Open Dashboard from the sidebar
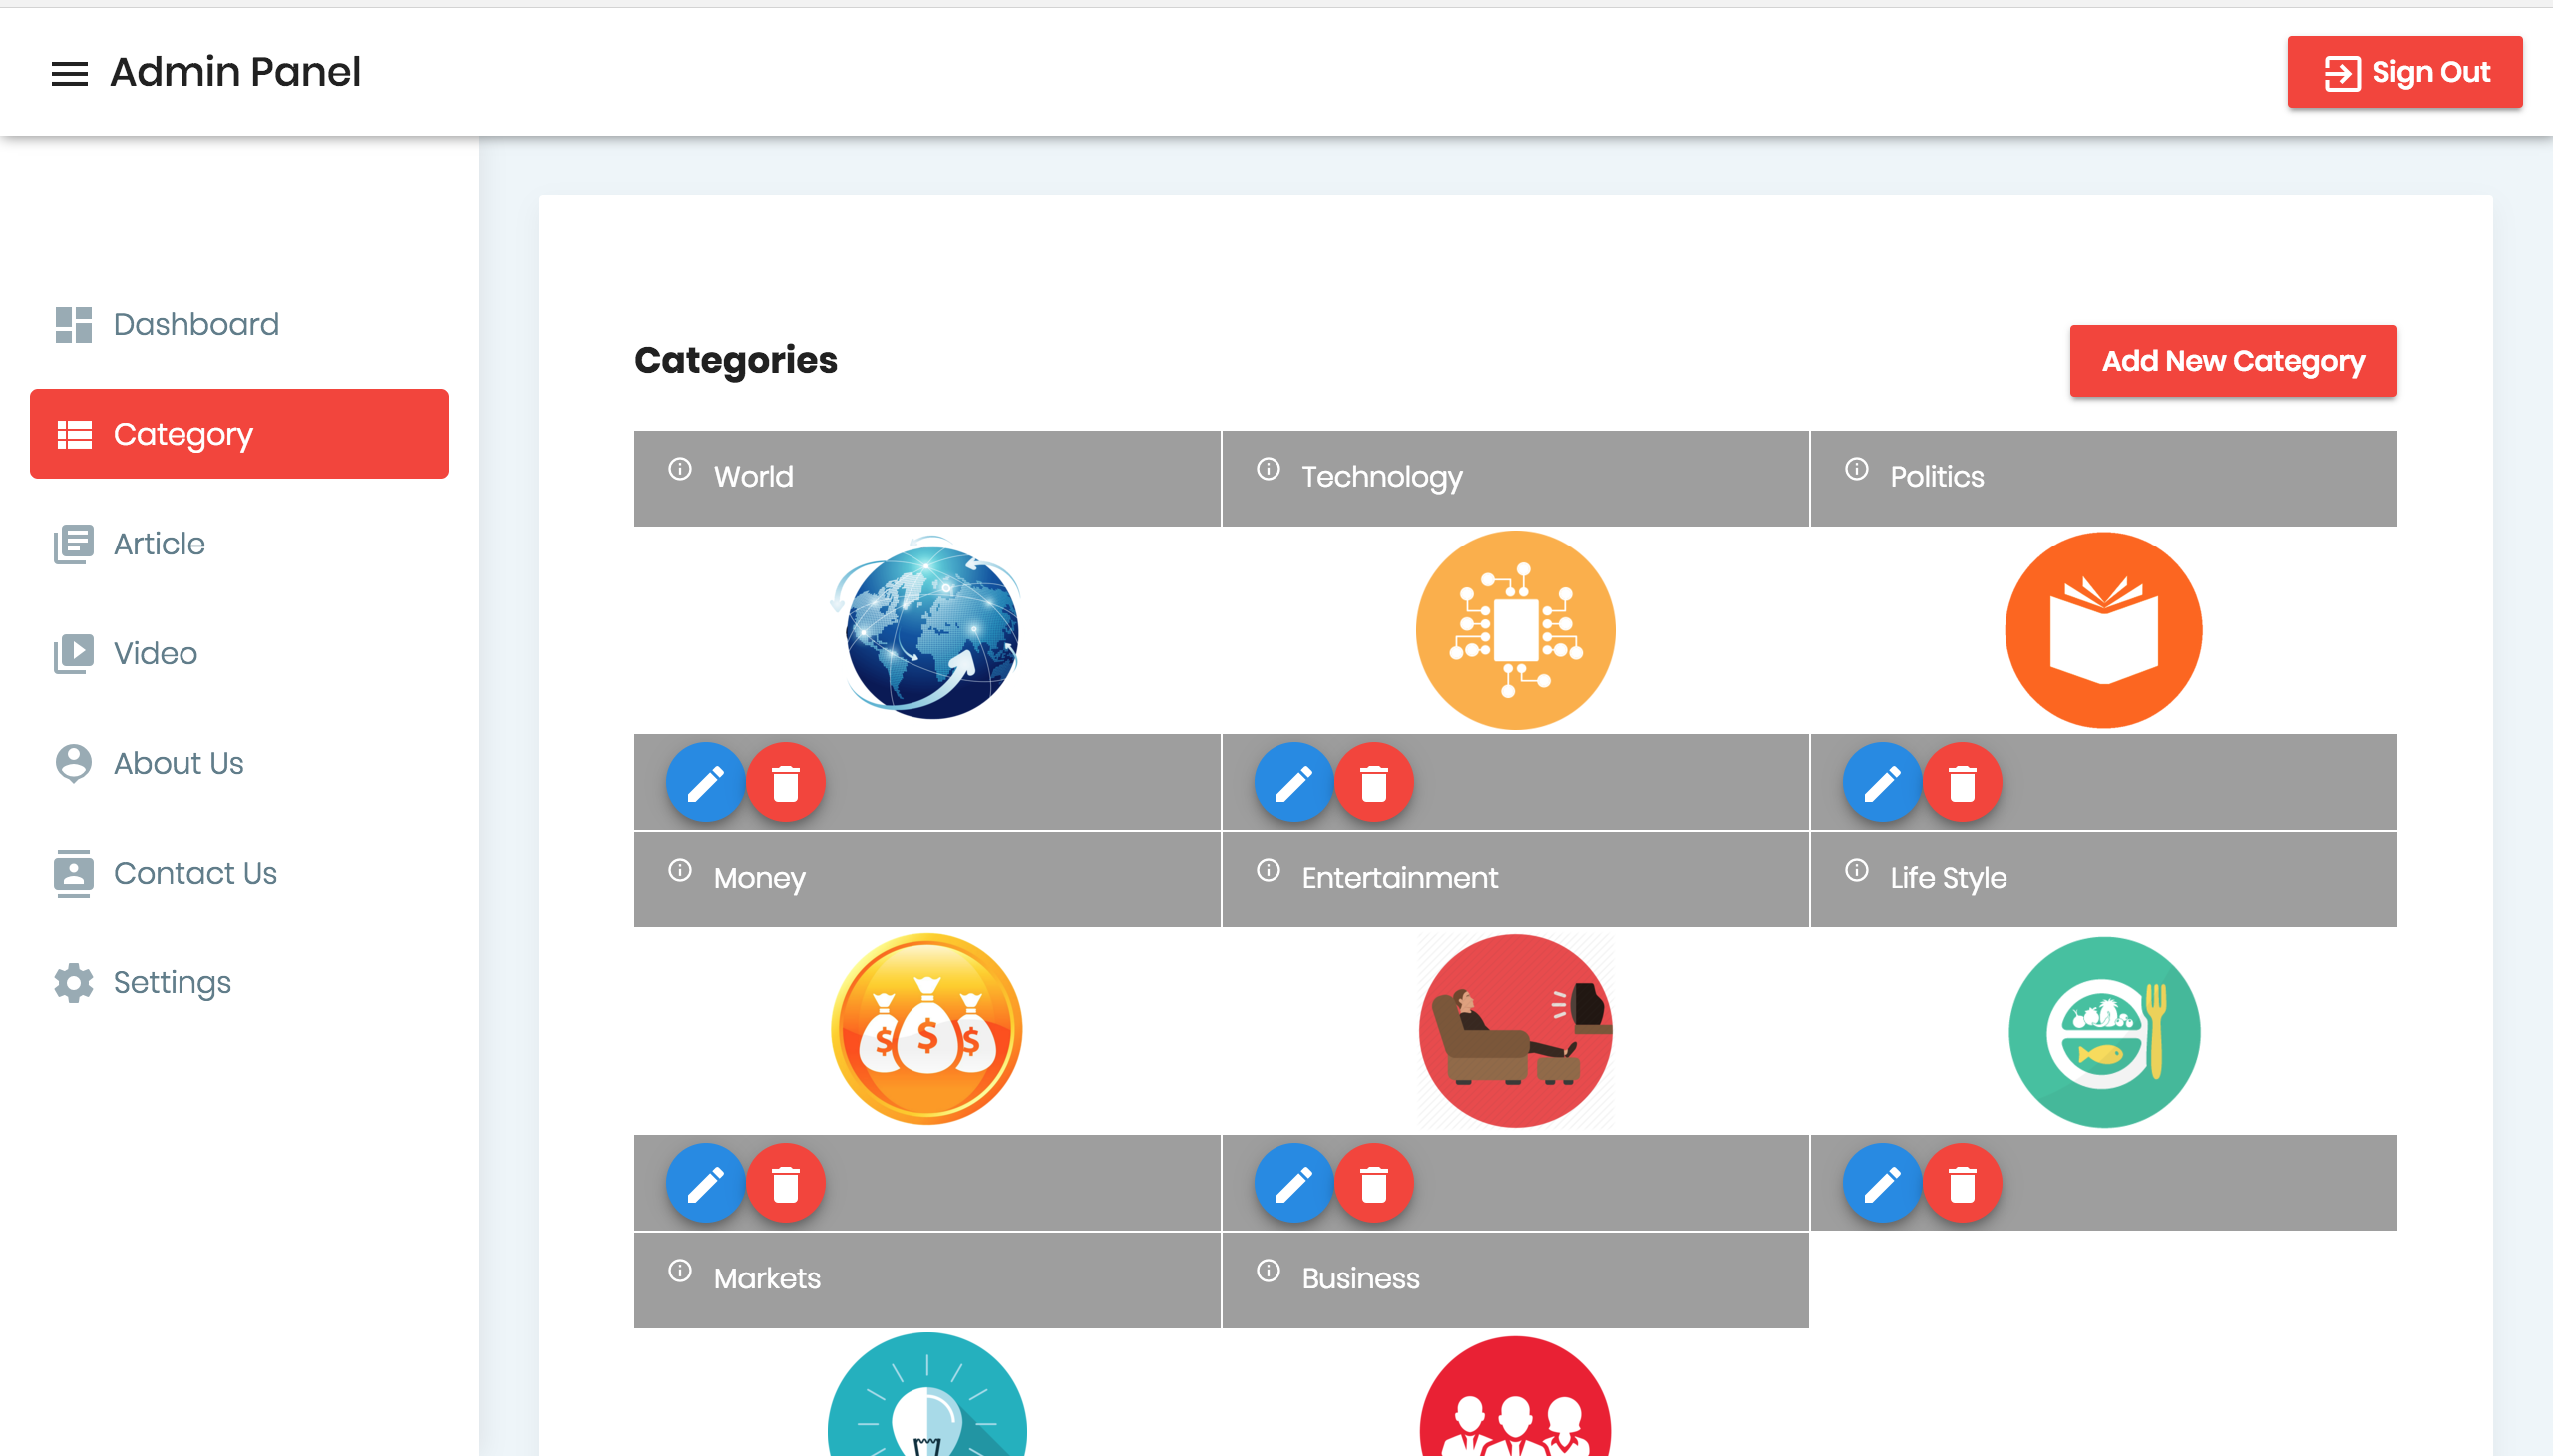2553x1456 pixels. pos(195,324)
